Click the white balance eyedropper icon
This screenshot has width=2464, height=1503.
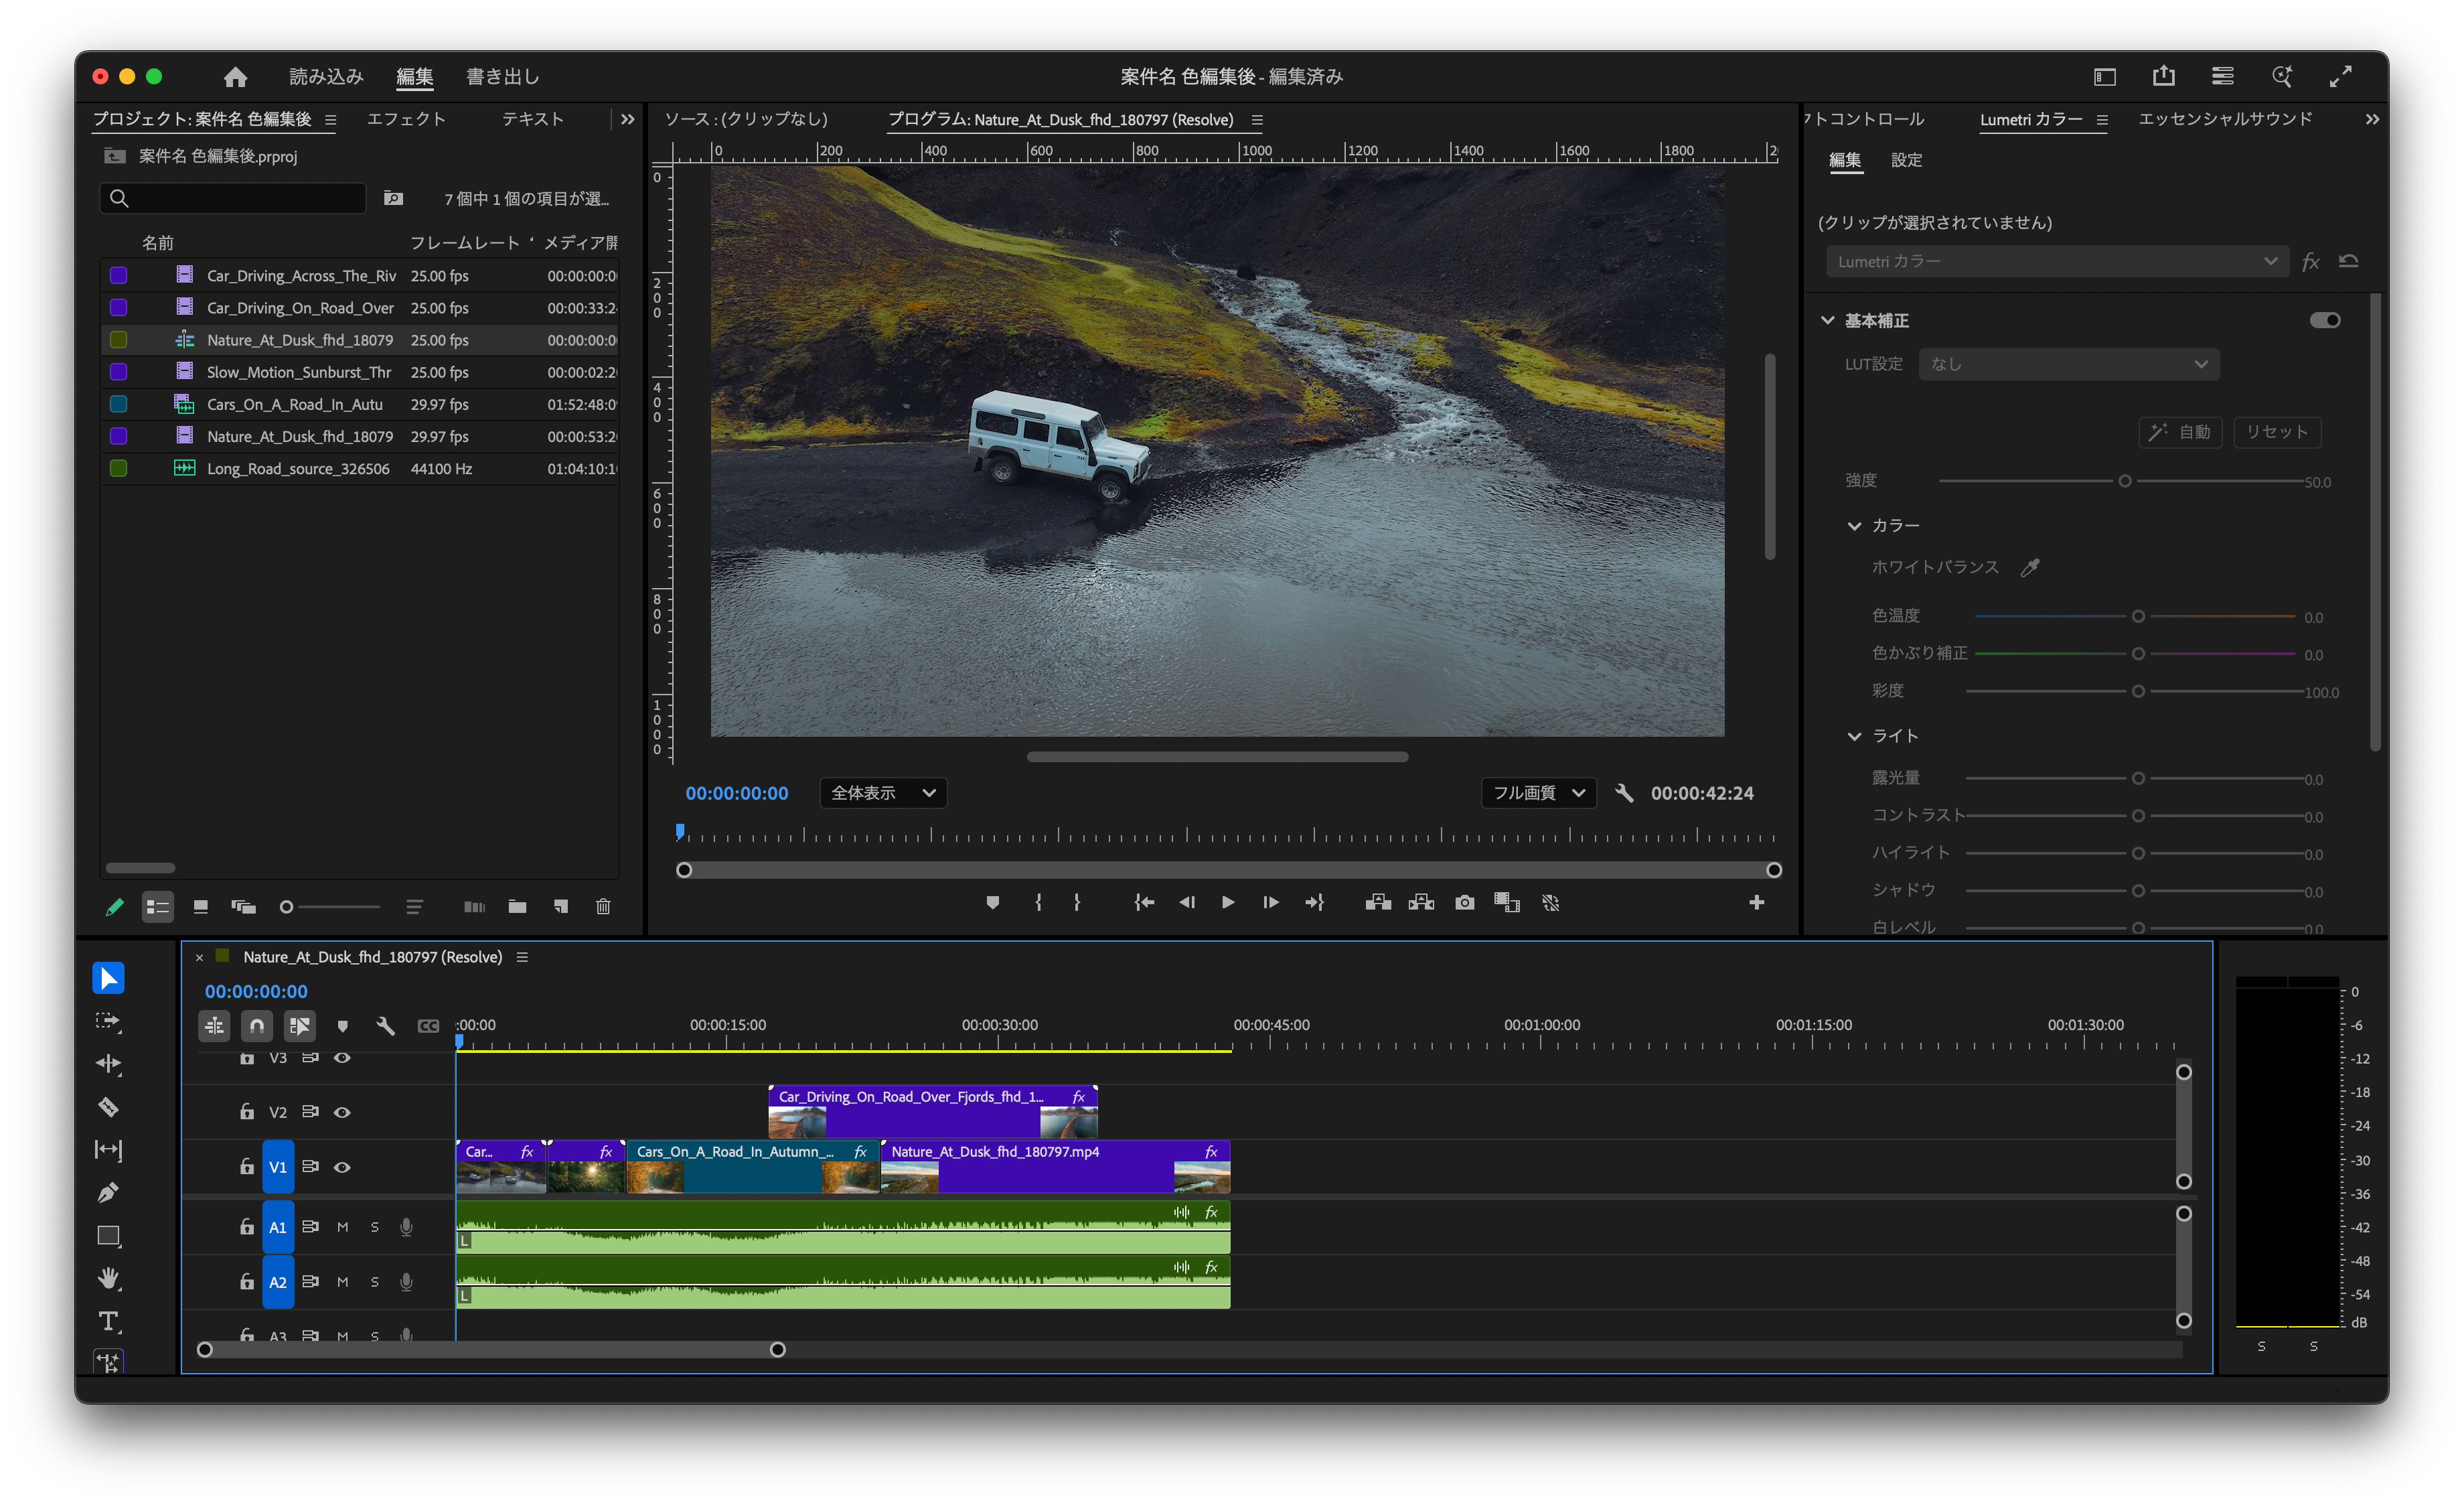point(2030,567)
